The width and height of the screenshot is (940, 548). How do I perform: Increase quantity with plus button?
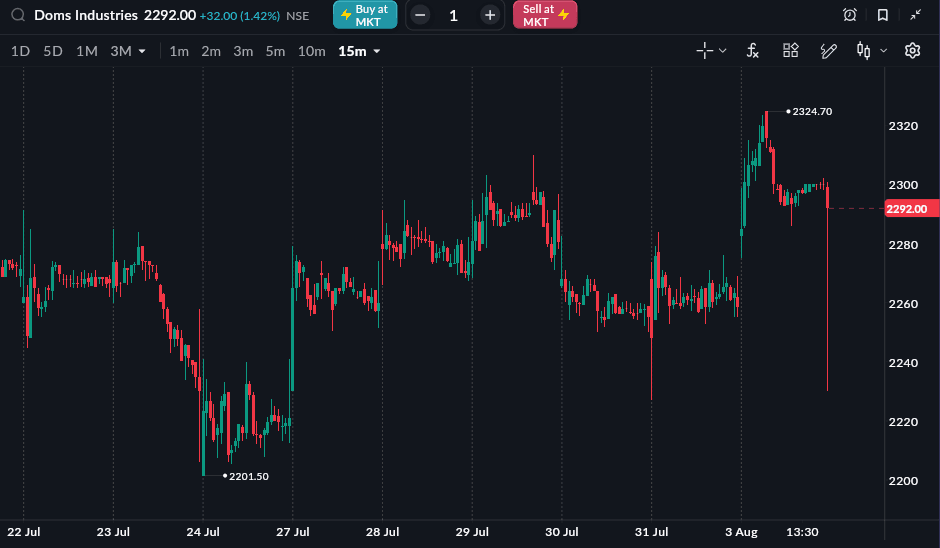click(490, 16)
